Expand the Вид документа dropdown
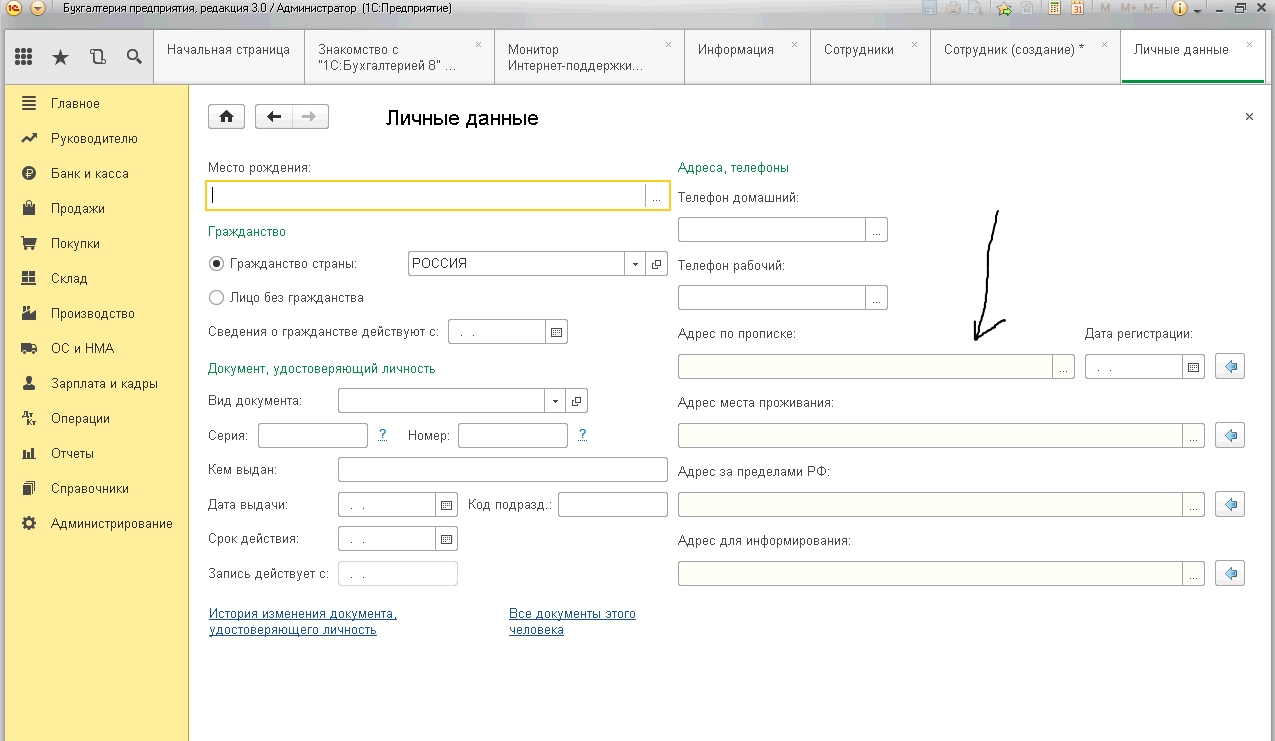This screenshot has height=741, width=1275. pos(555,401)
